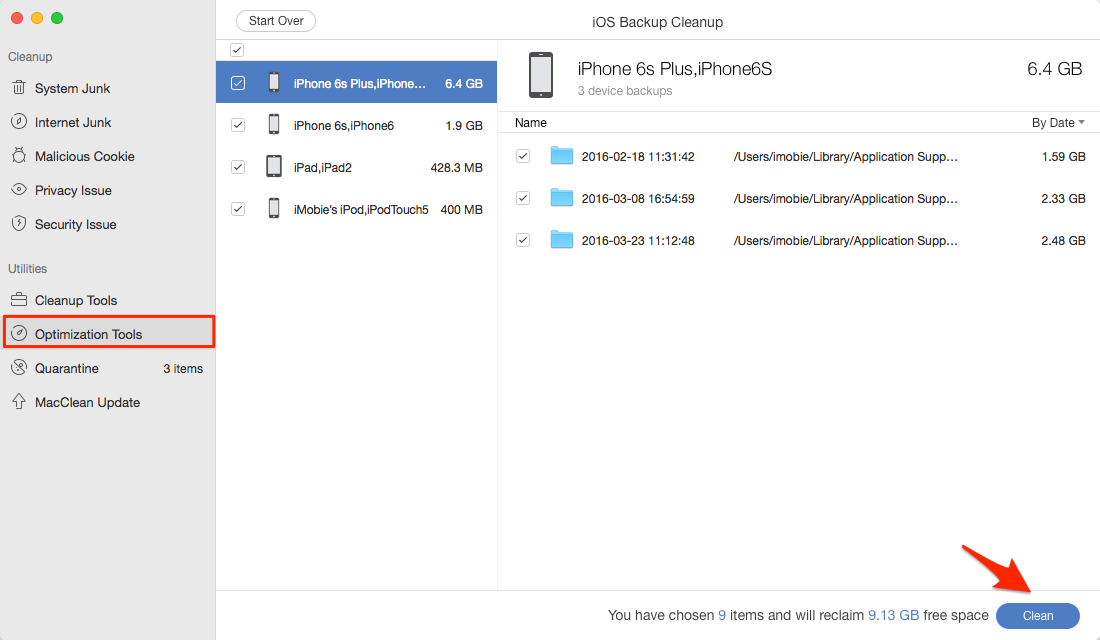Click the MacClean Update arrow icon
Image resolution: width=1100 pixels, height=640 pixels.
[x=19, y=401]
